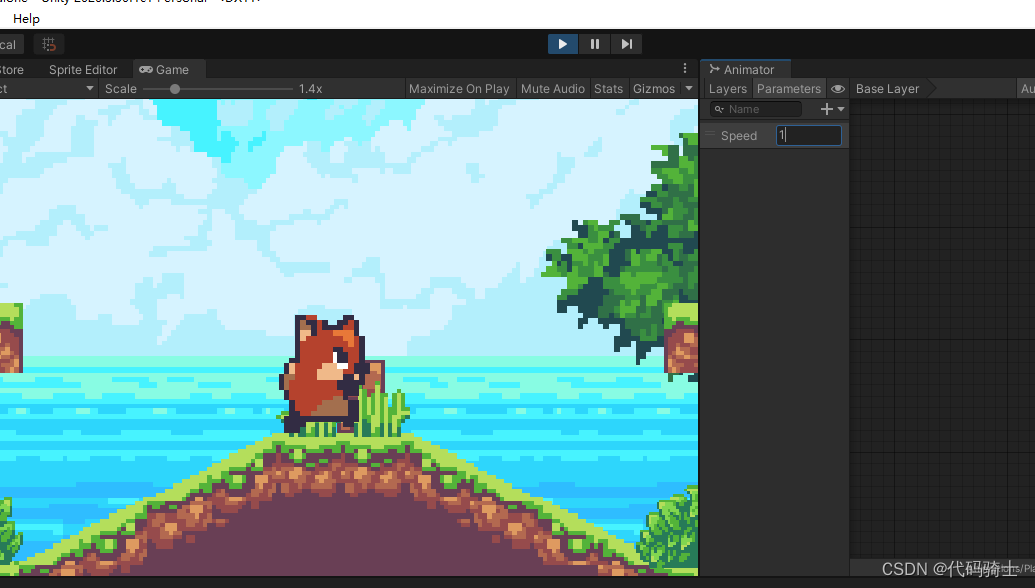
Task: Click the Step frame button
Action: pyautogui.click(x=626, y=44)
